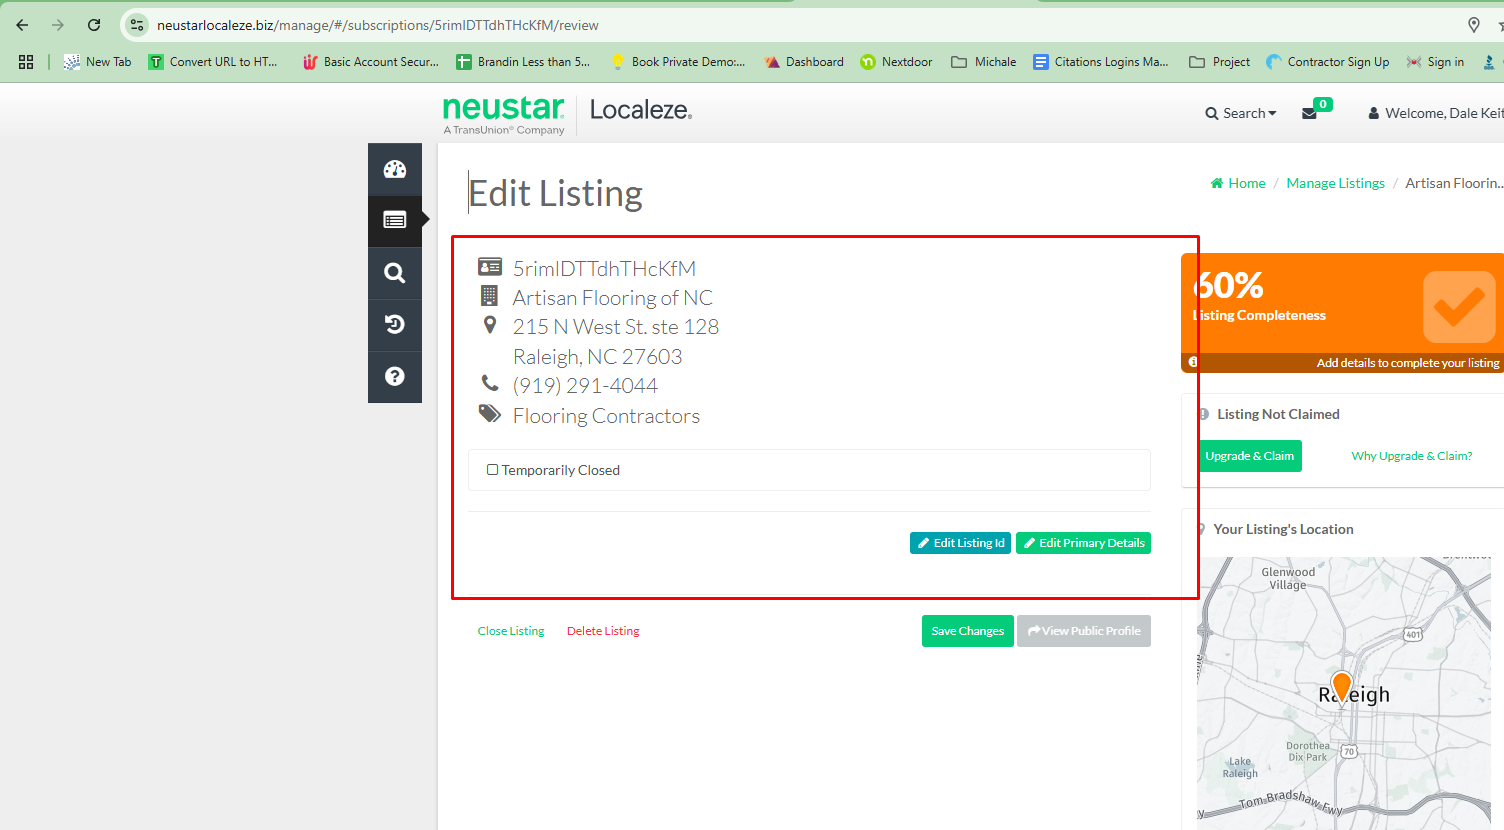Click the Raleigh, NC 27603 text
Image resolution: width=1504 pixels, height=830 pixels.
pyautogui.click(x=597, y=357)
